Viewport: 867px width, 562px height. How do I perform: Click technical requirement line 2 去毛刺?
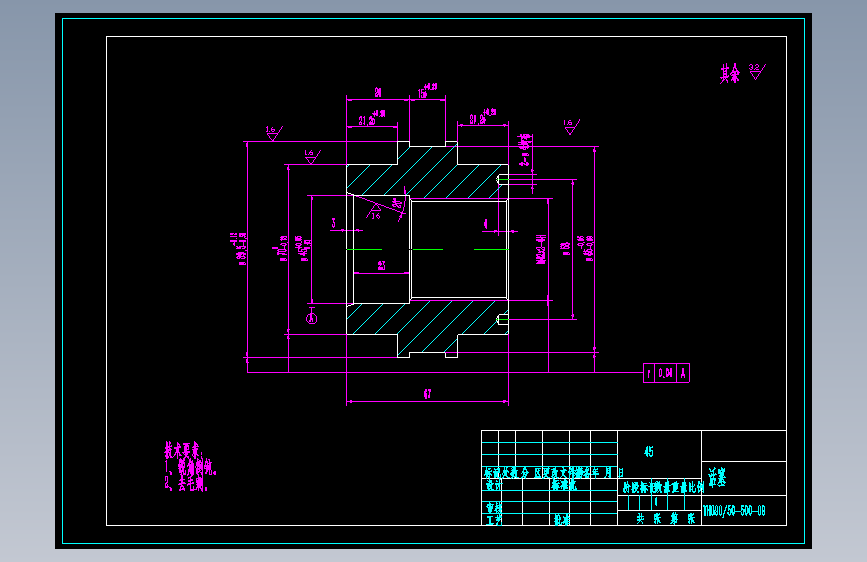[187, 484]
